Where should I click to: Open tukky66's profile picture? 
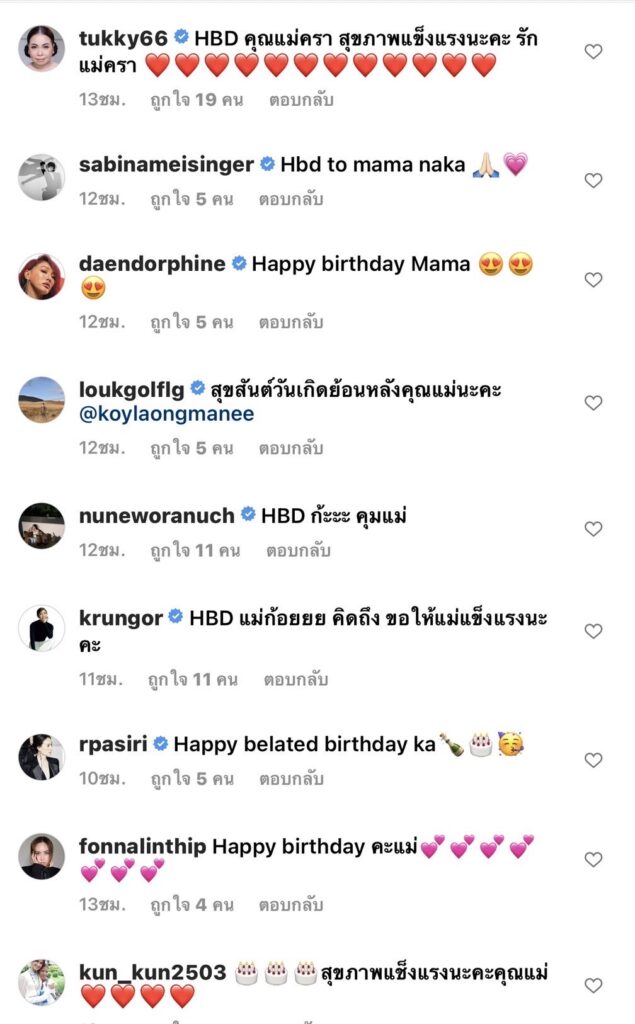(x=42, y=48)
